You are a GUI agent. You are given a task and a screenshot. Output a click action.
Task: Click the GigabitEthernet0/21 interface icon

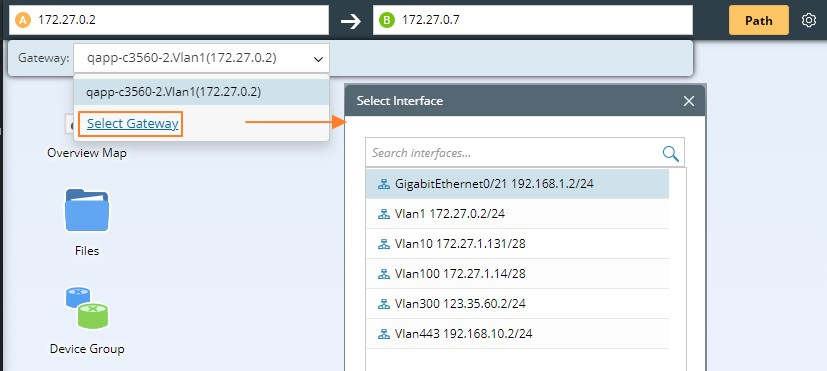(x=384, y=184)
